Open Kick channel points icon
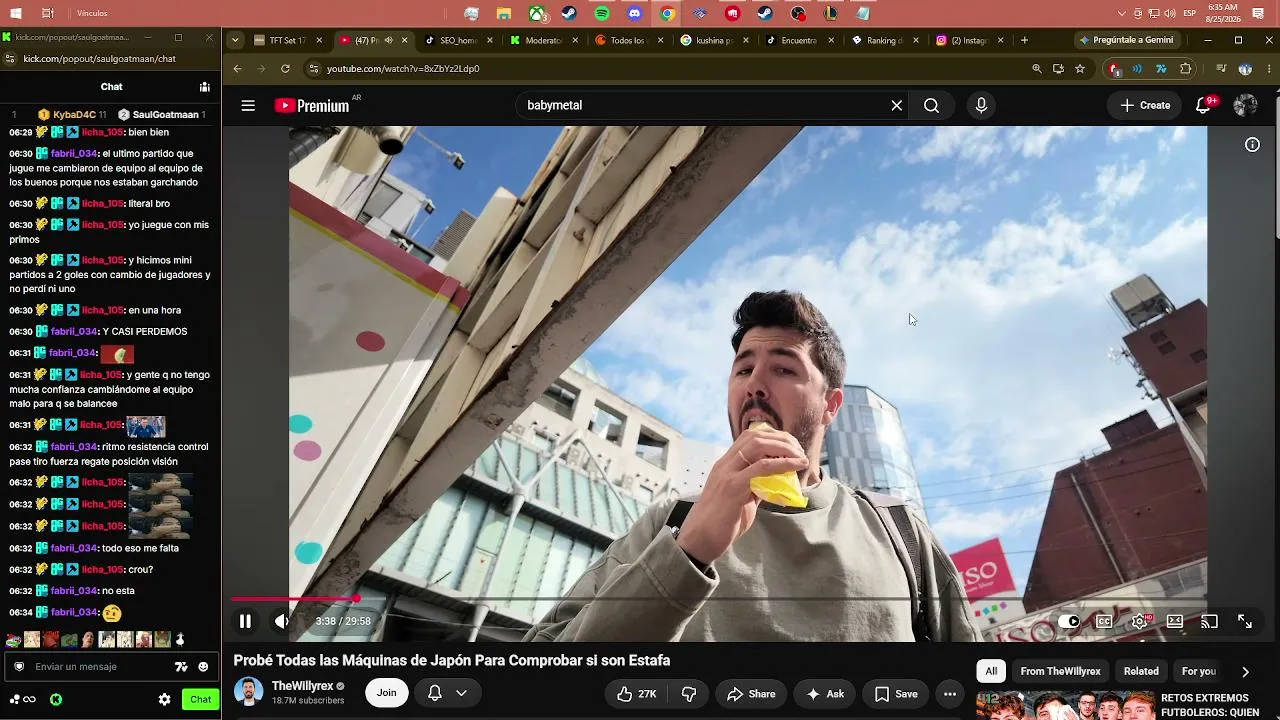 pos(56,700)
